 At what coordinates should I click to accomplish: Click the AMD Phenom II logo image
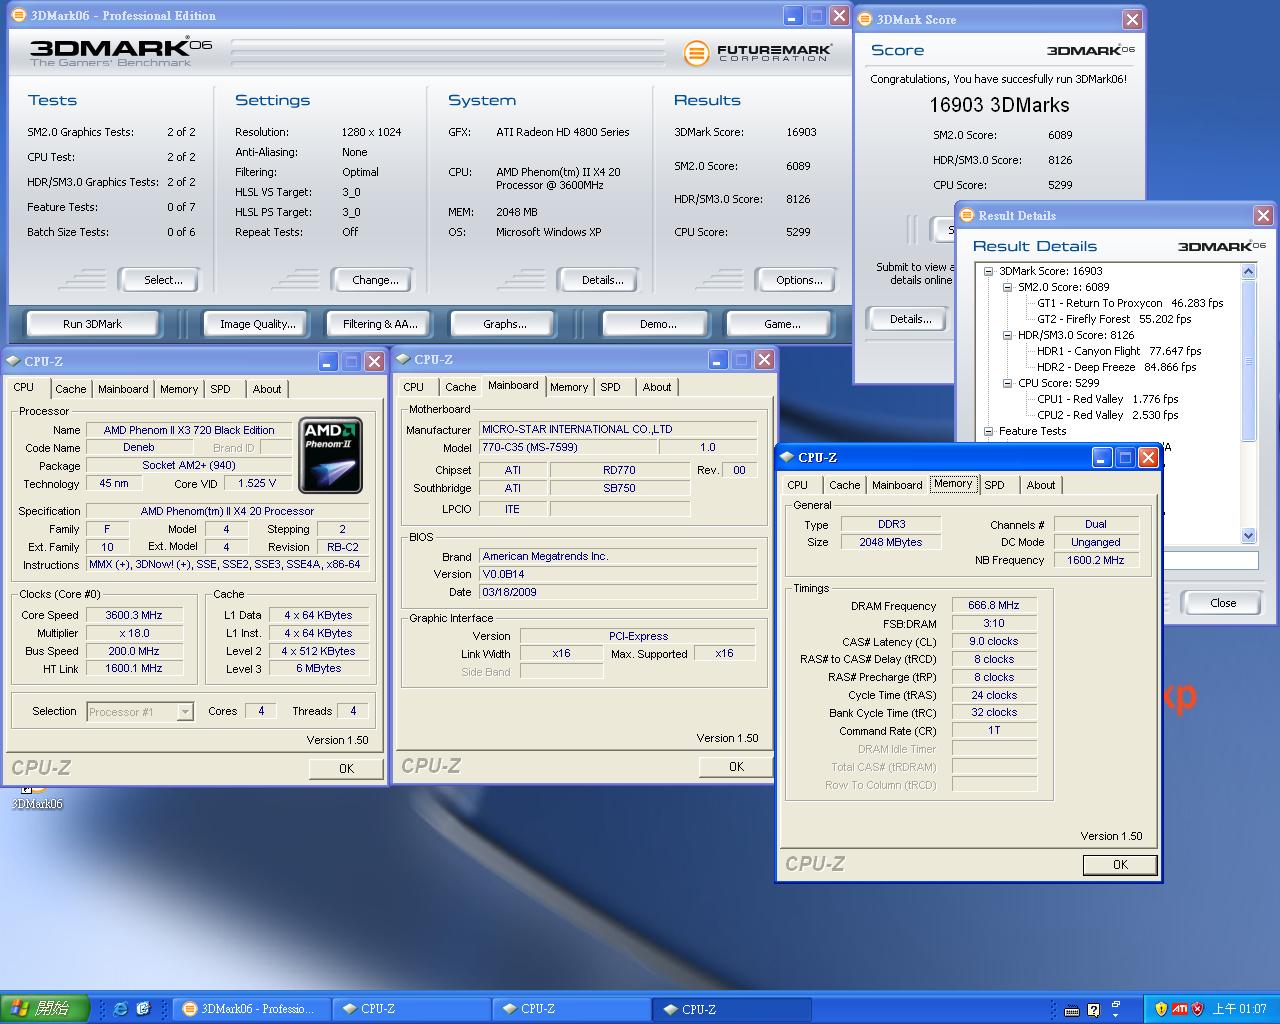[x=331, y=456]
